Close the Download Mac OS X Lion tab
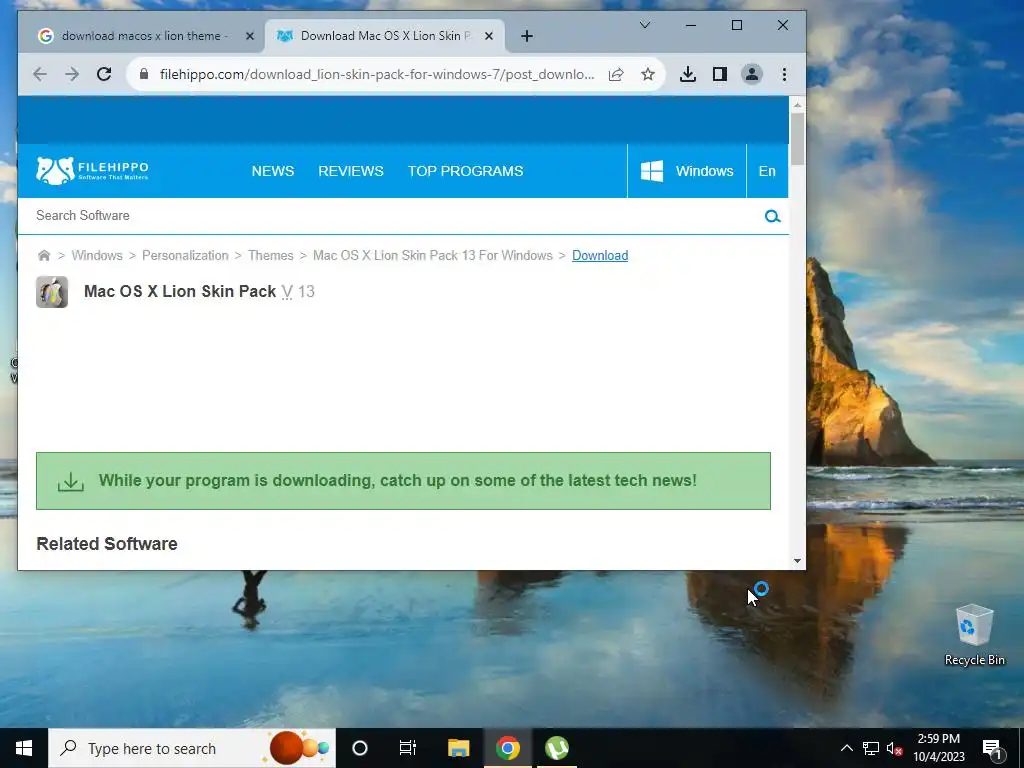This screenshot has height=768, width=1024. 488,37
